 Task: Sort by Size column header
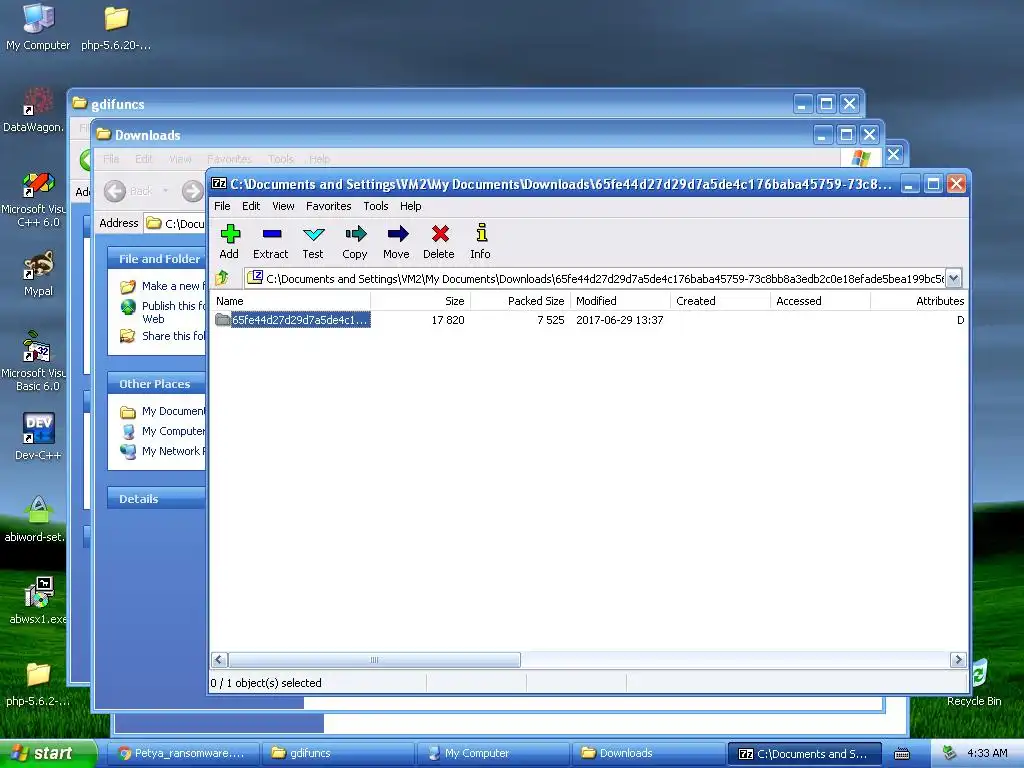421,301
